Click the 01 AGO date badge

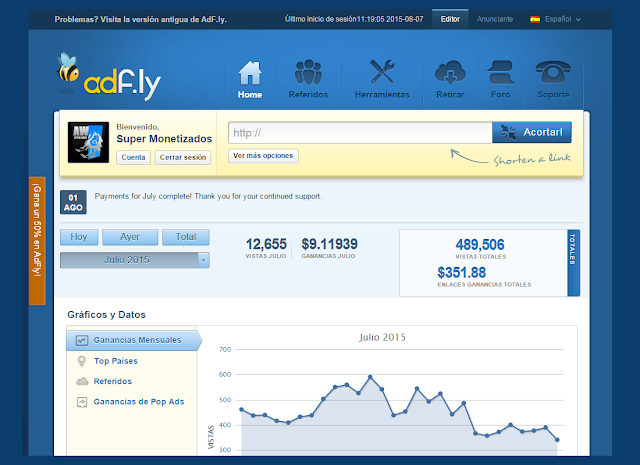click(x=73, y=202)
